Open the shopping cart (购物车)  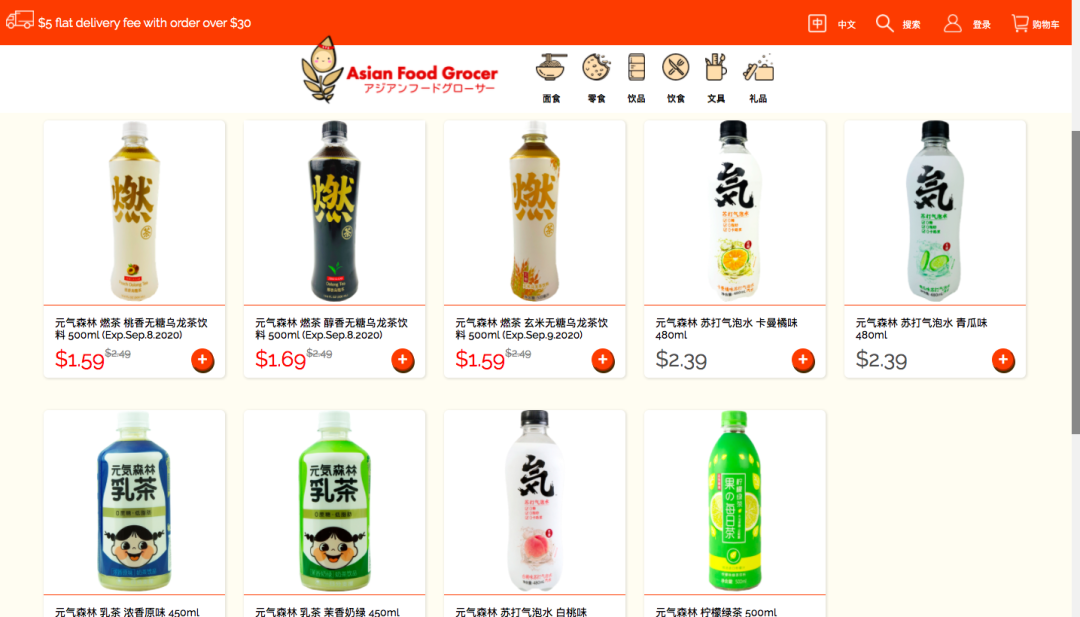point(1035,23)
